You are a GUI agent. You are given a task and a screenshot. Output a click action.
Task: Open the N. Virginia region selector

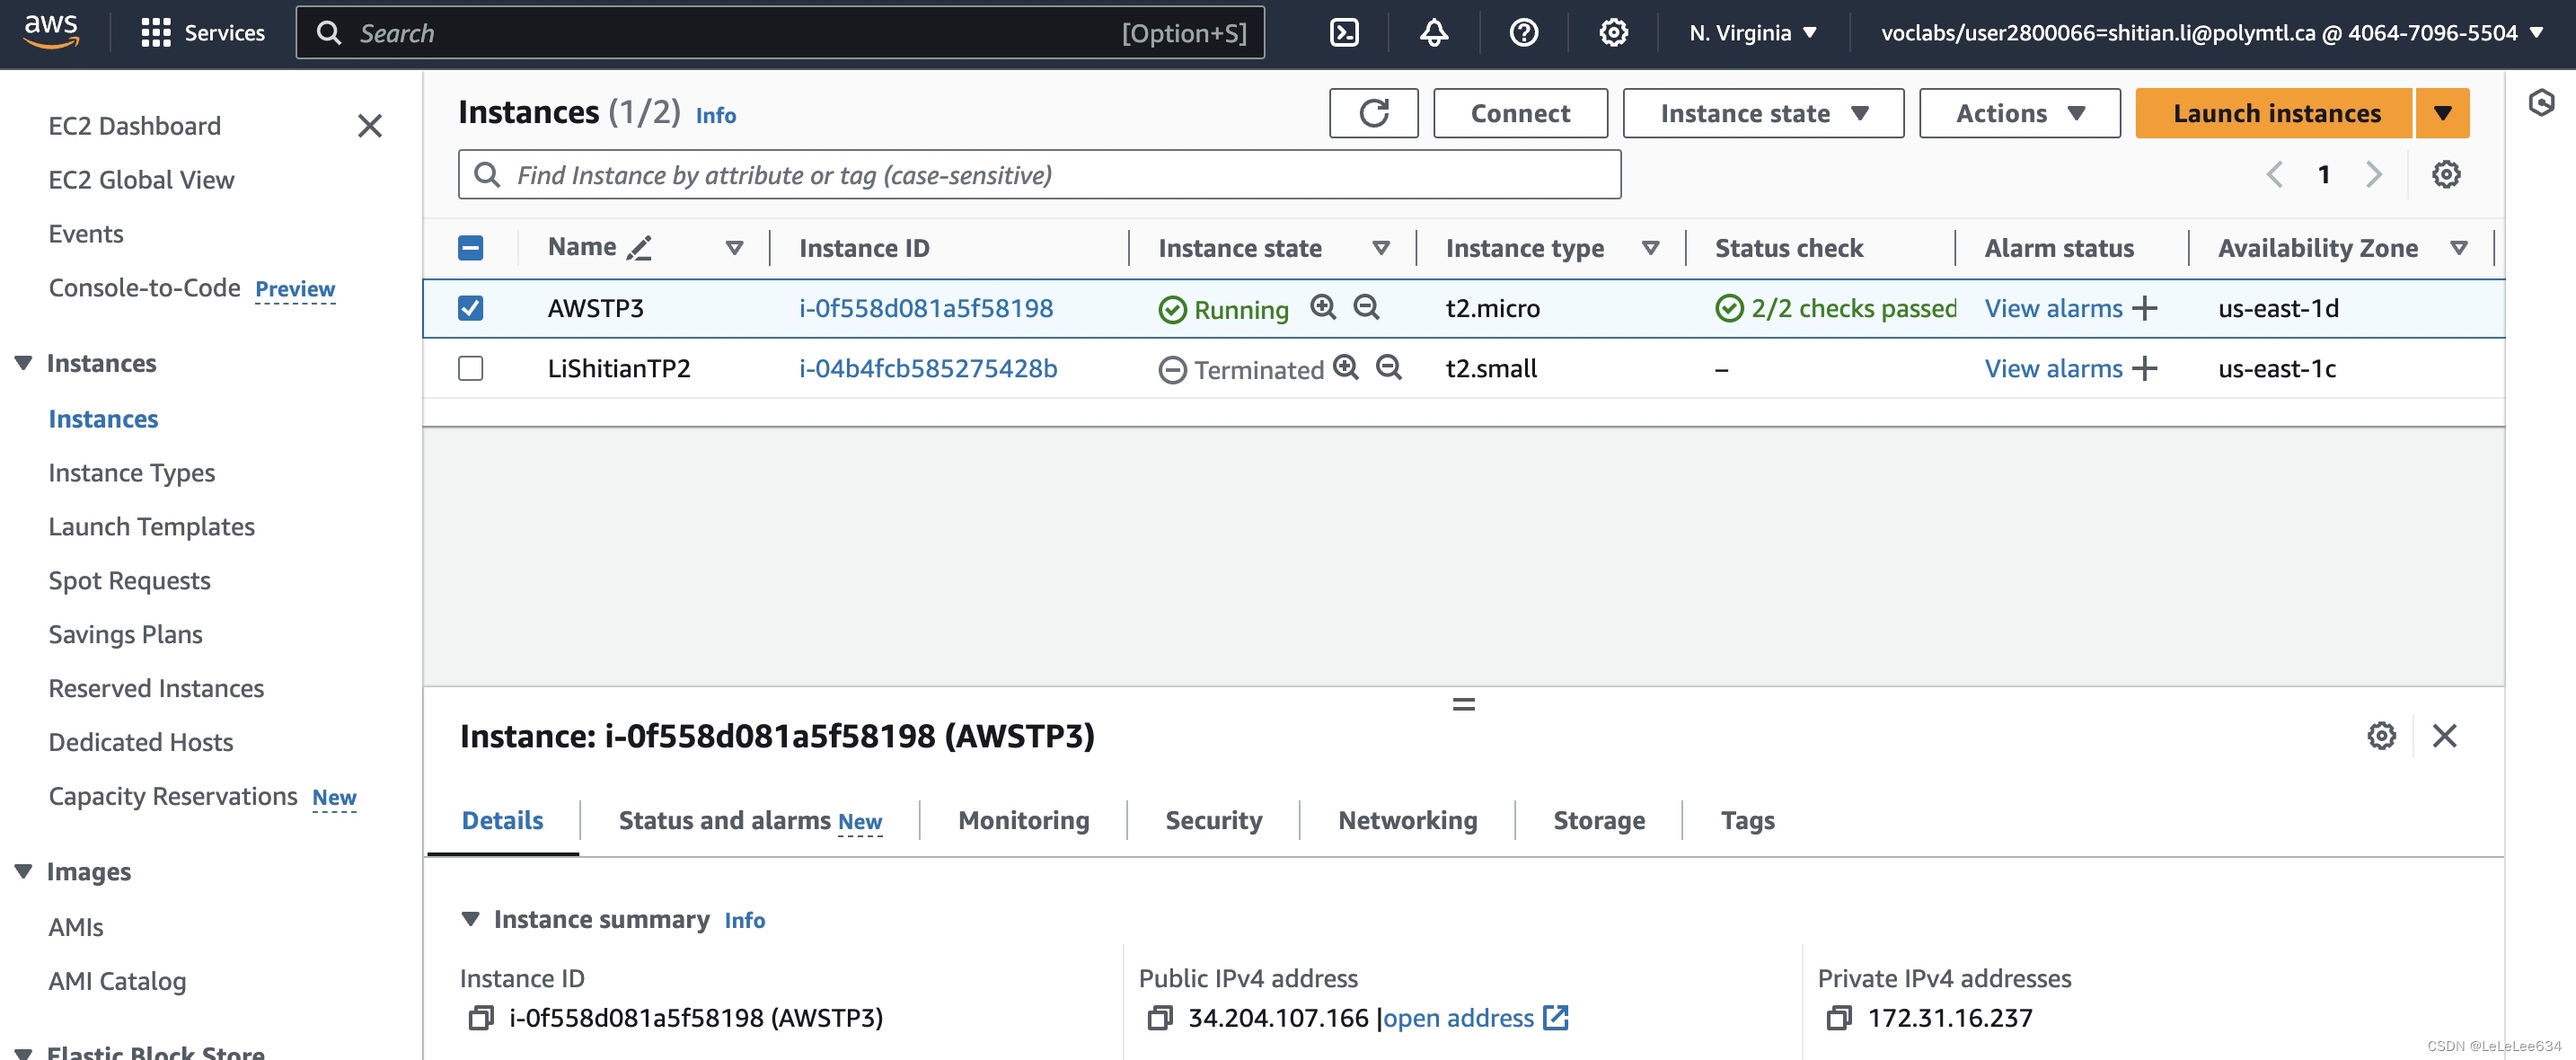[x=1751, y=32]
